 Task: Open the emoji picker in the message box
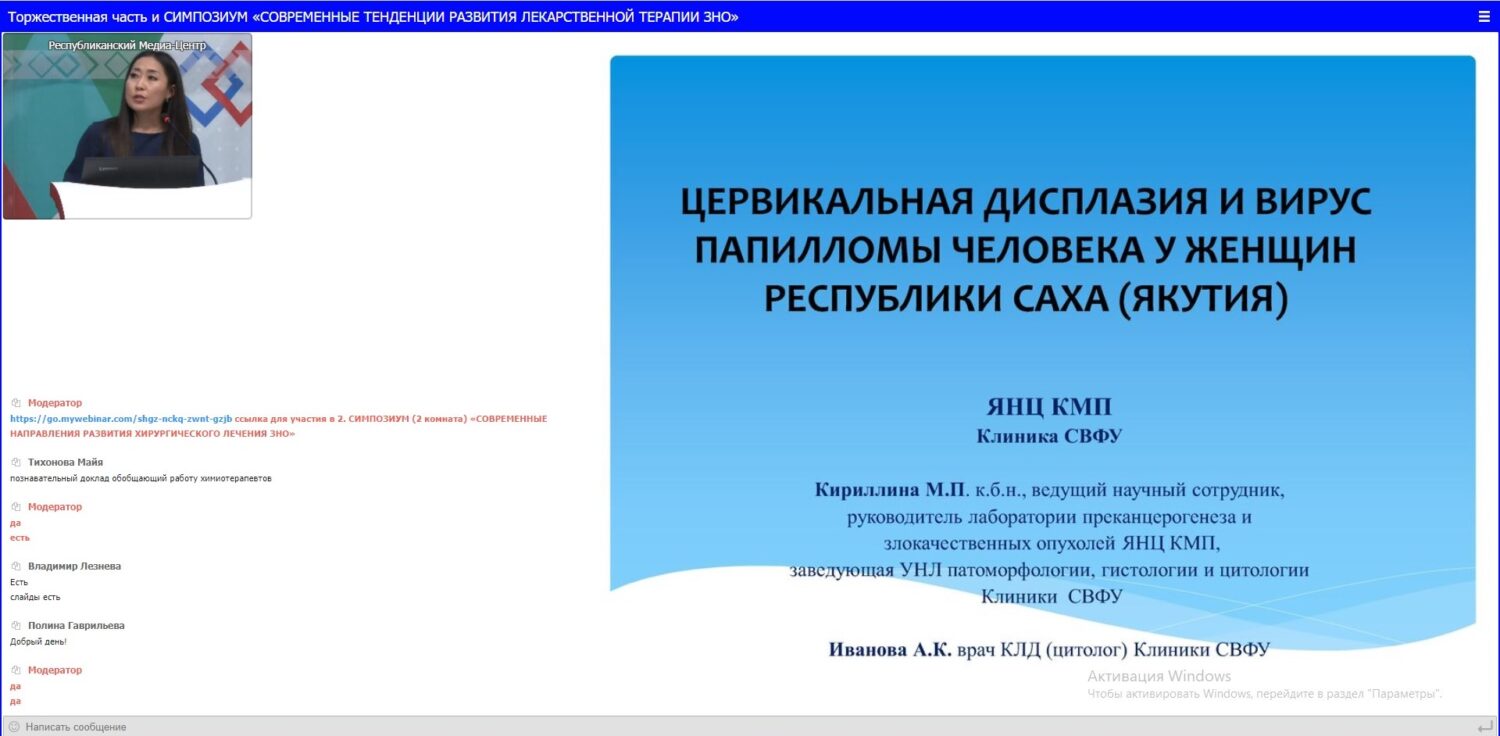[x=13, y=727]
